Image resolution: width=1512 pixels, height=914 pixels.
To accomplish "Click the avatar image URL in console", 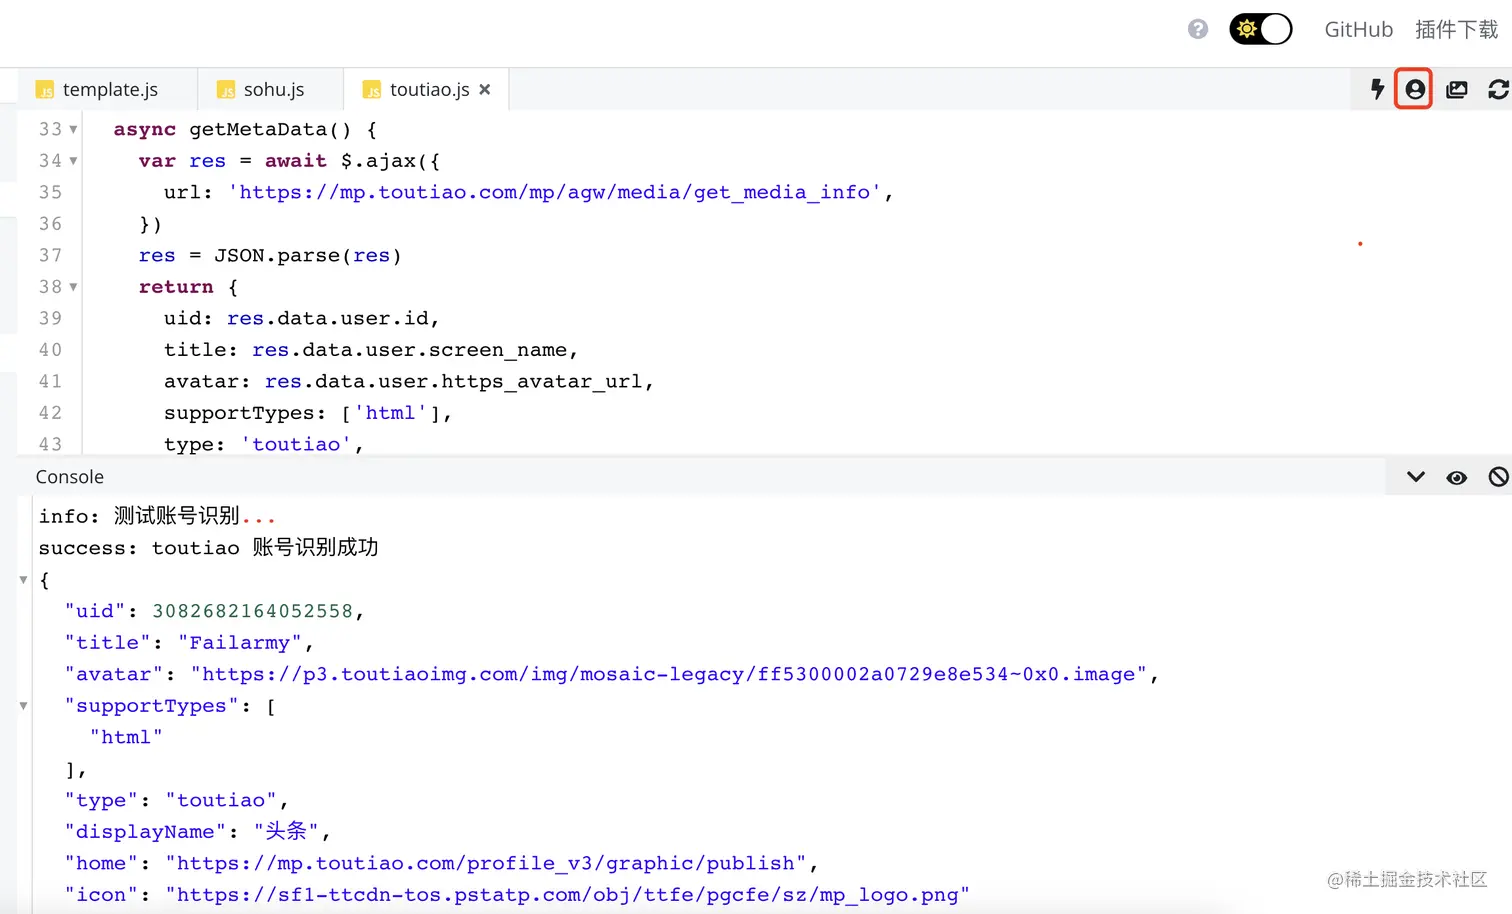I will coord(668,674).
